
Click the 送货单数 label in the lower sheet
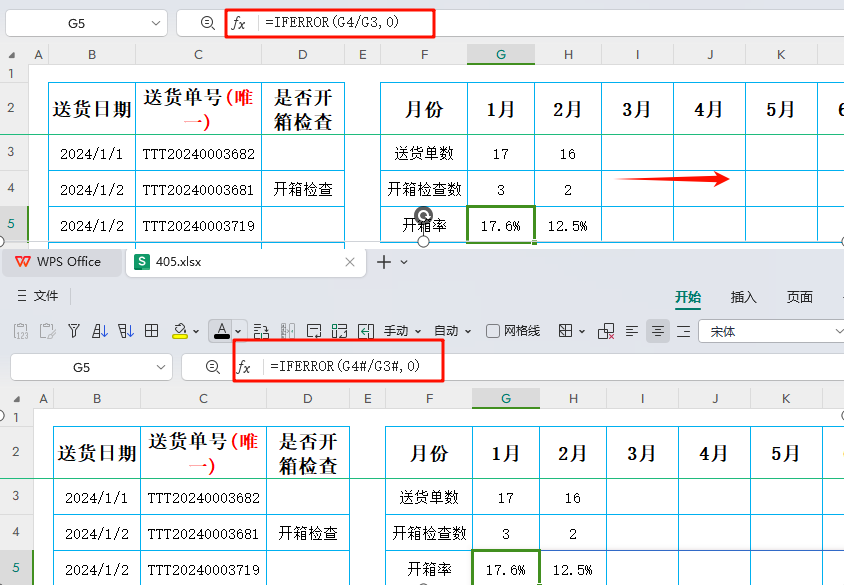(x=429, y=497)
